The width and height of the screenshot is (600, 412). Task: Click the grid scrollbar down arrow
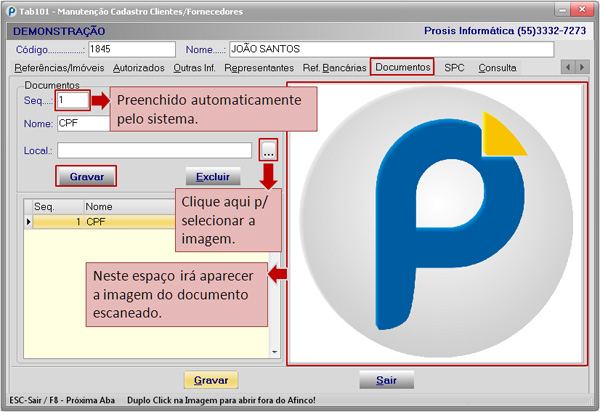pos(274,352)
